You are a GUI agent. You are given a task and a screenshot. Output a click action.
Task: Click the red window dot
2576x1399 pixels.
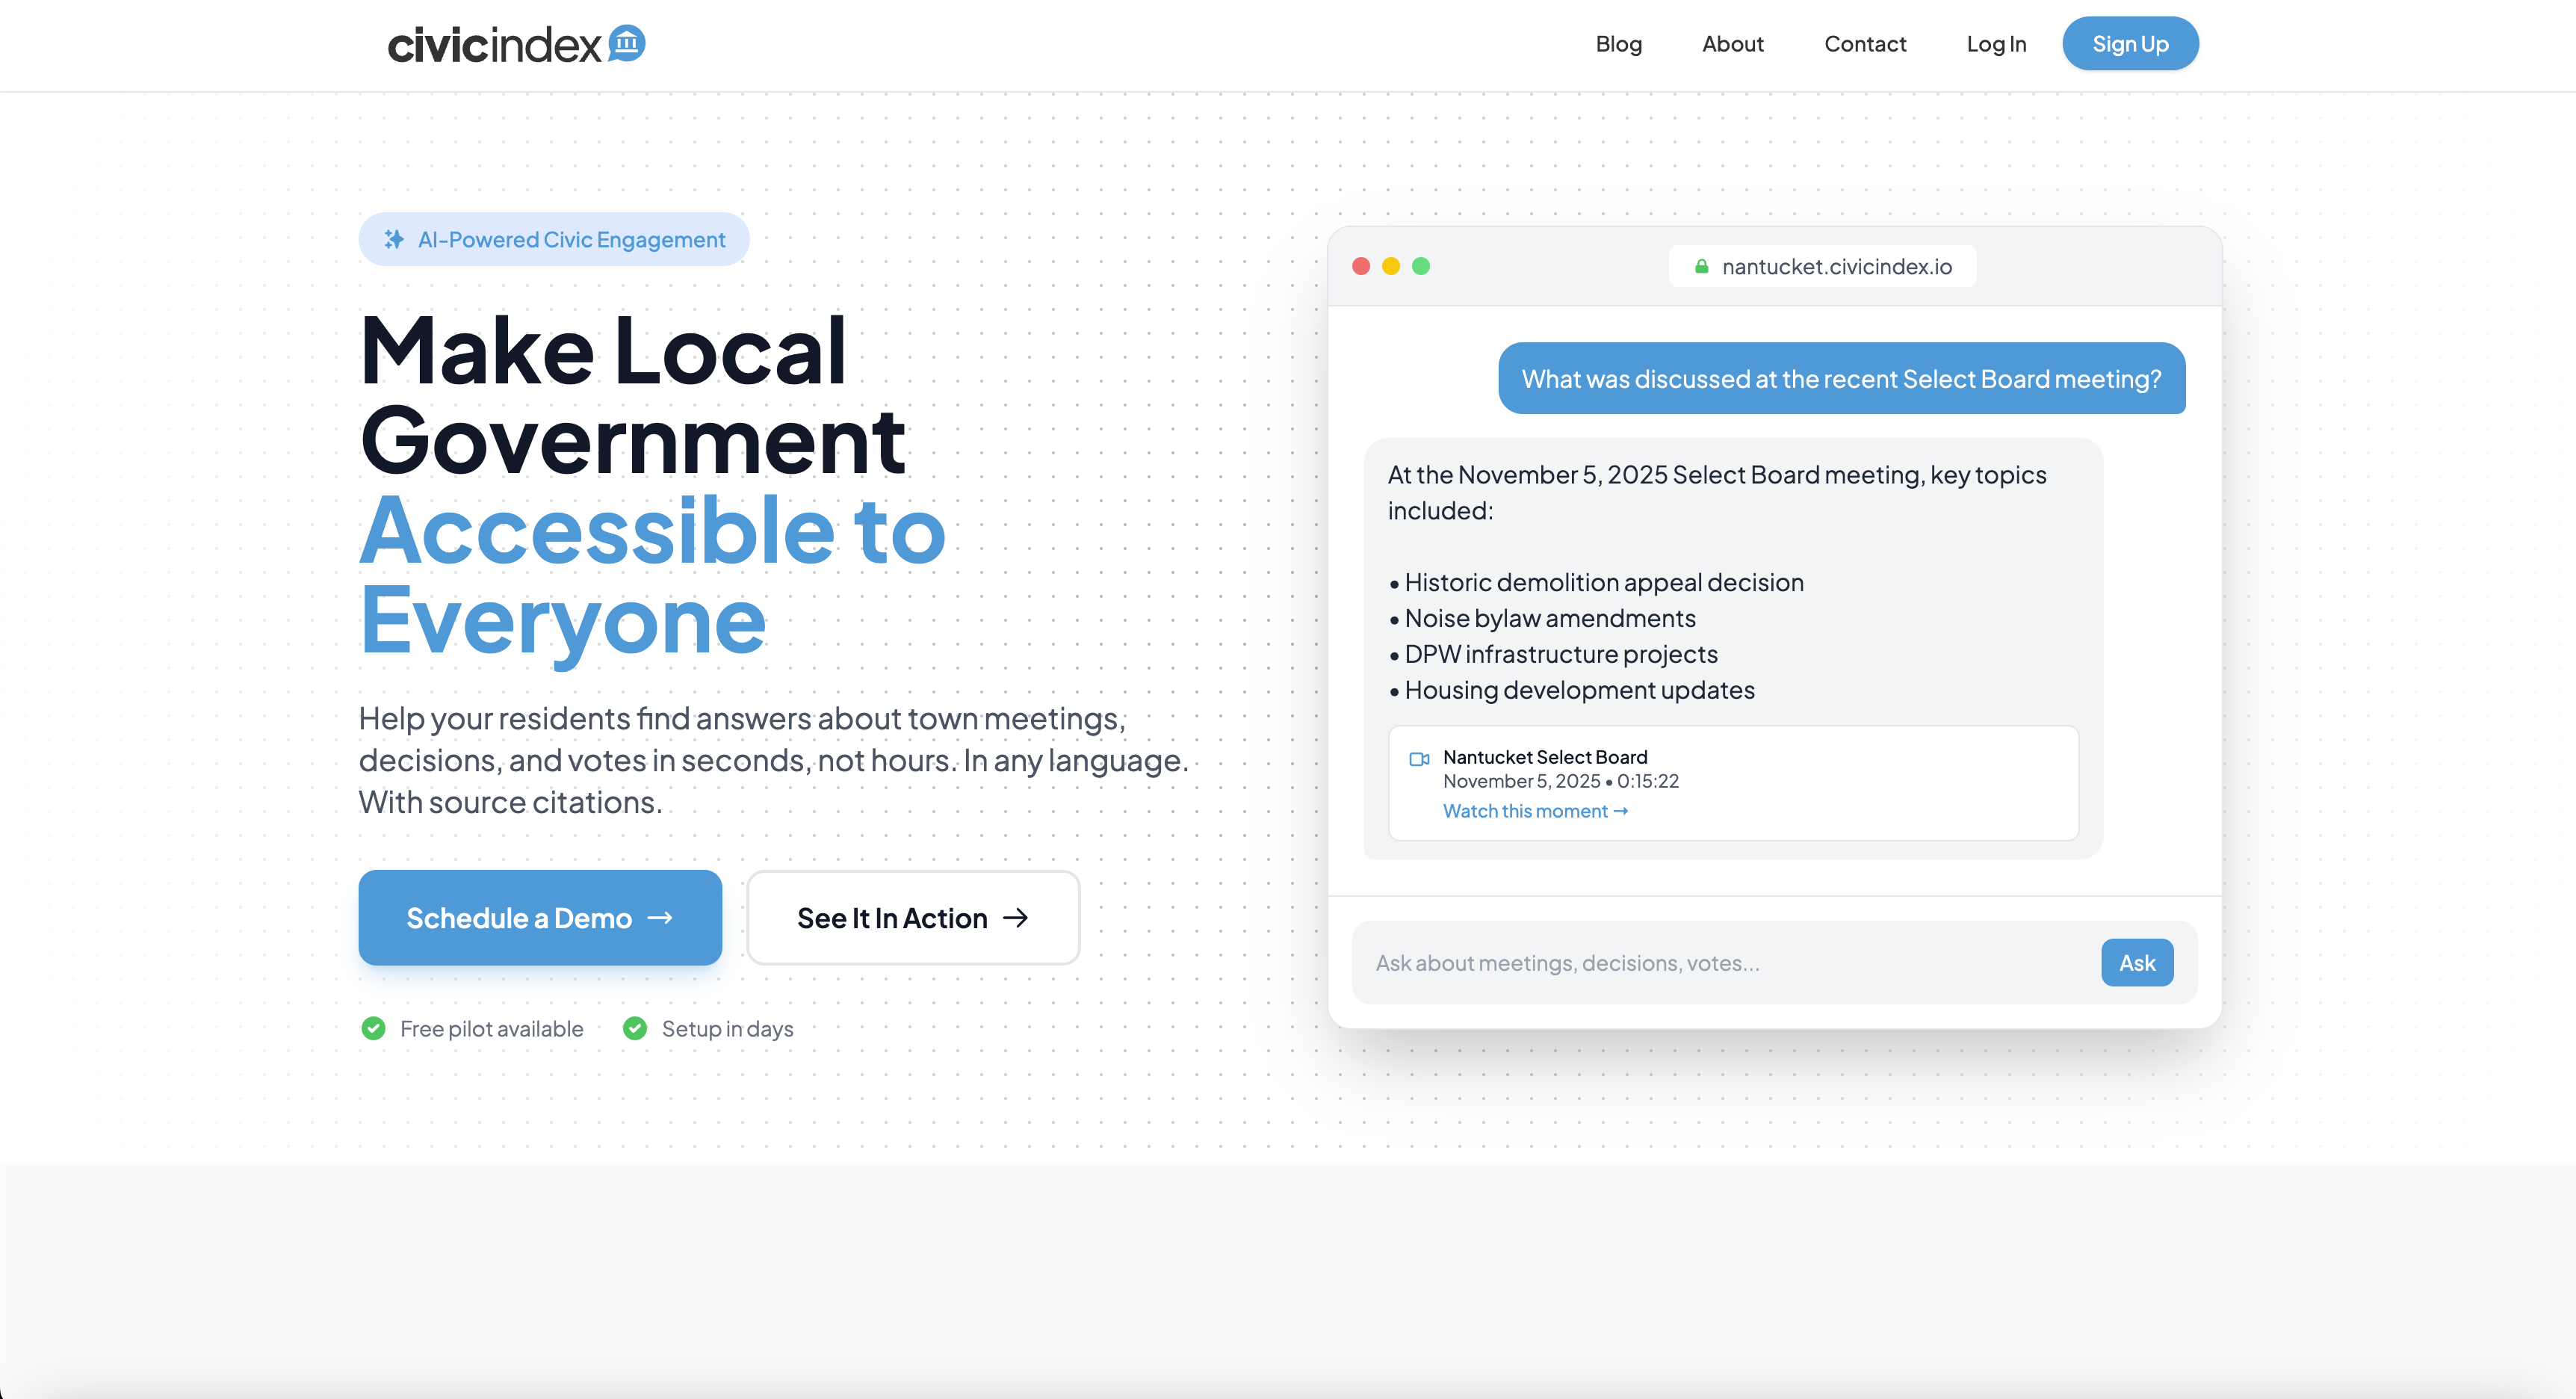(x=1360, y=266)
